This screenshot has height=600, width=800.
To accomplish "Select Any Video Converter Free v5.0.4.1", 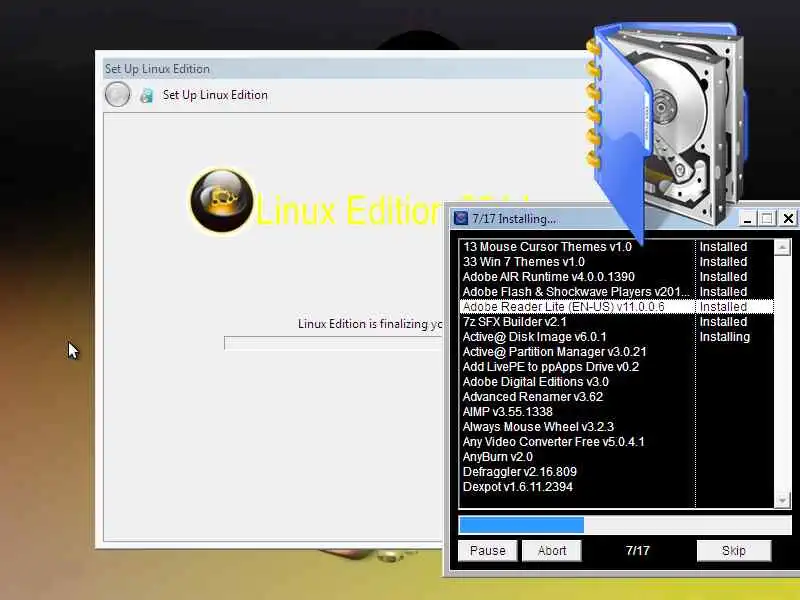I will (616, 442).
